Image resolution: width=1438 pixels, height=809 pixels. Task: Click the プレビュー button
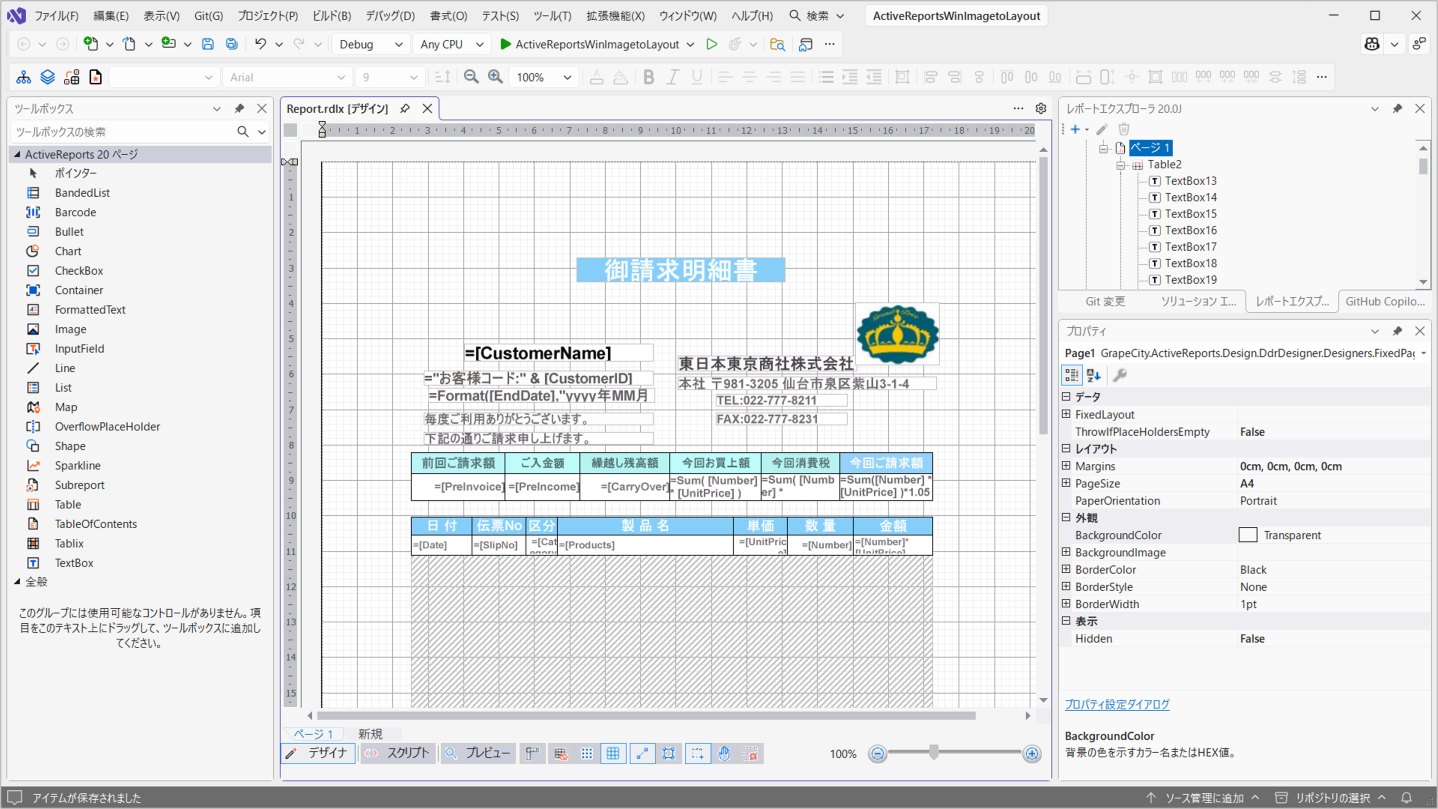coord(478,753)
